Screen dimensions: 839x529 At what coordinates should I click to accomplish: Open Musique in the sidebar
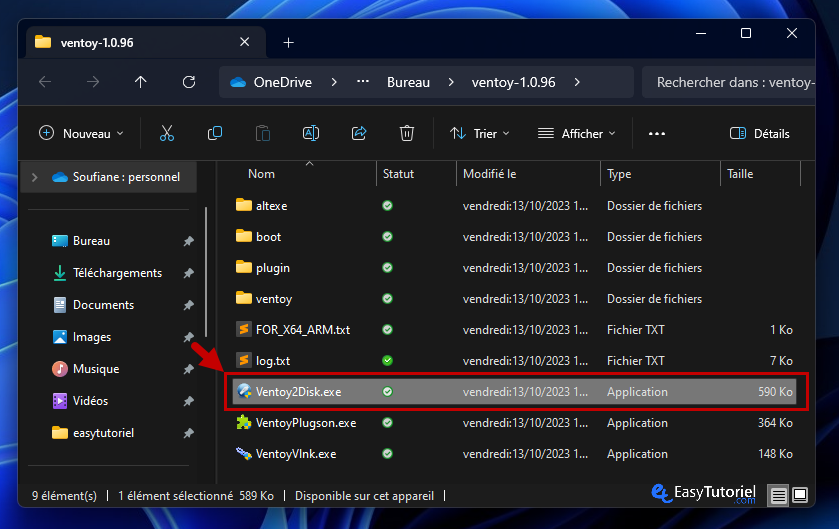point(96,370)
